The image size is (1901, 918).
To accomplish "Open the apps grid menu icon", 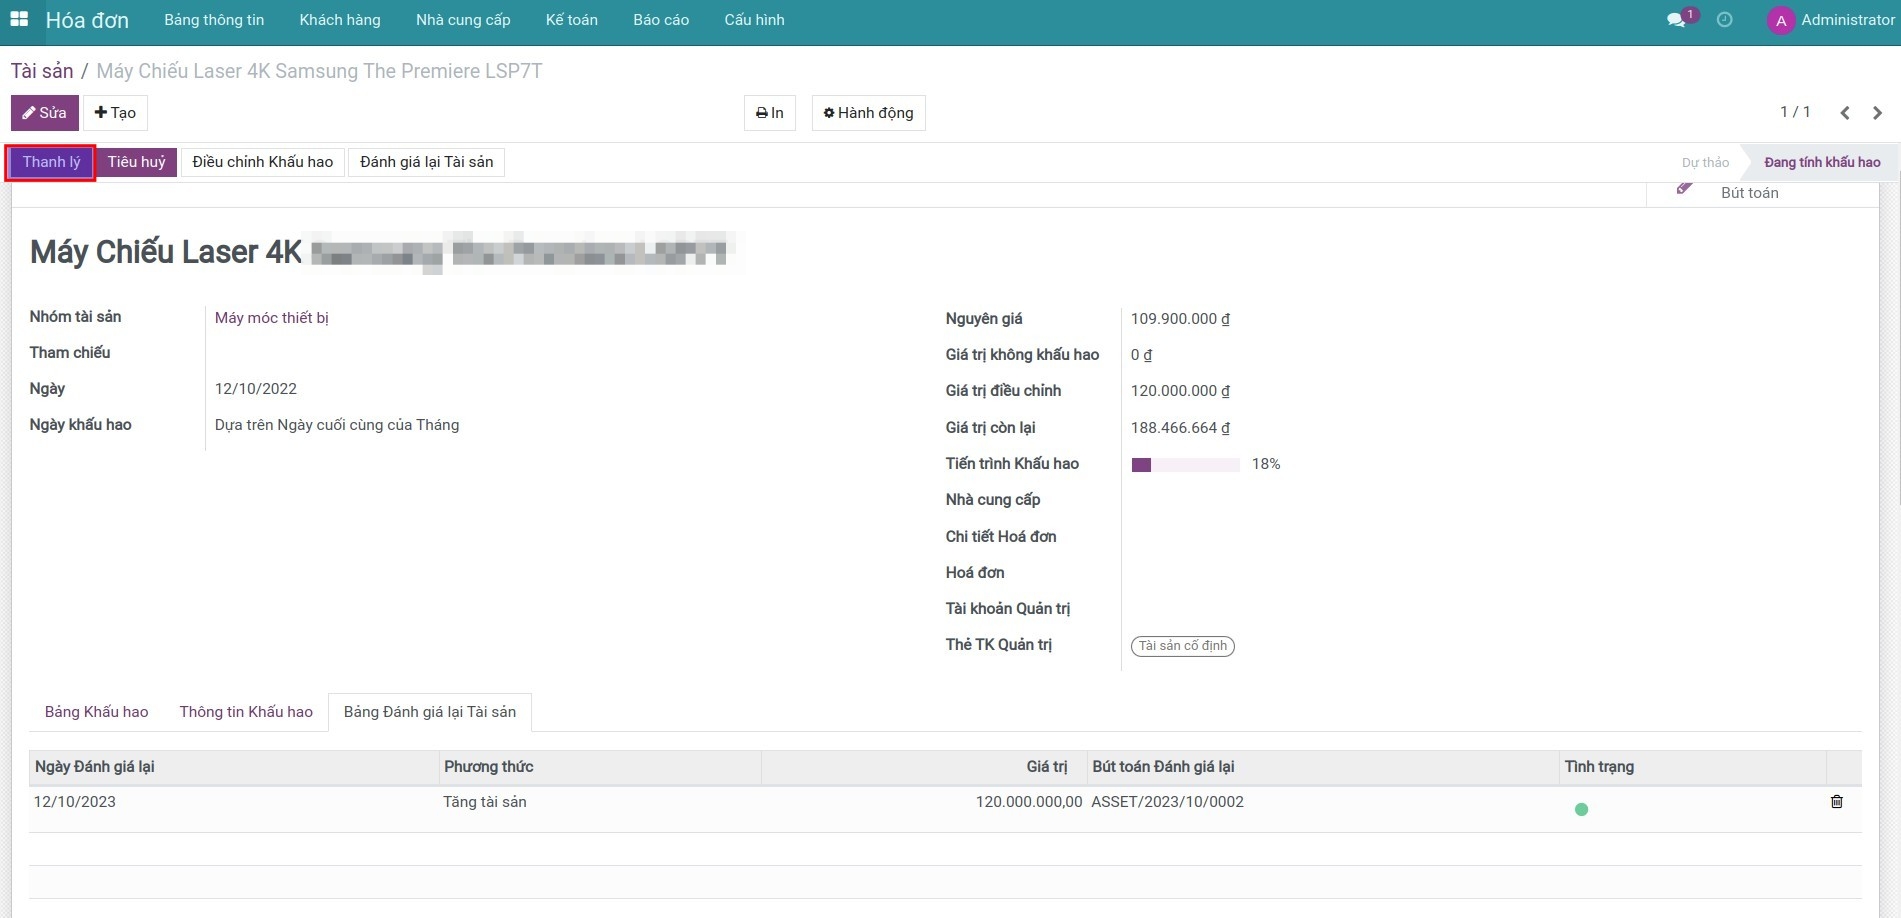I will coord(19,20).
